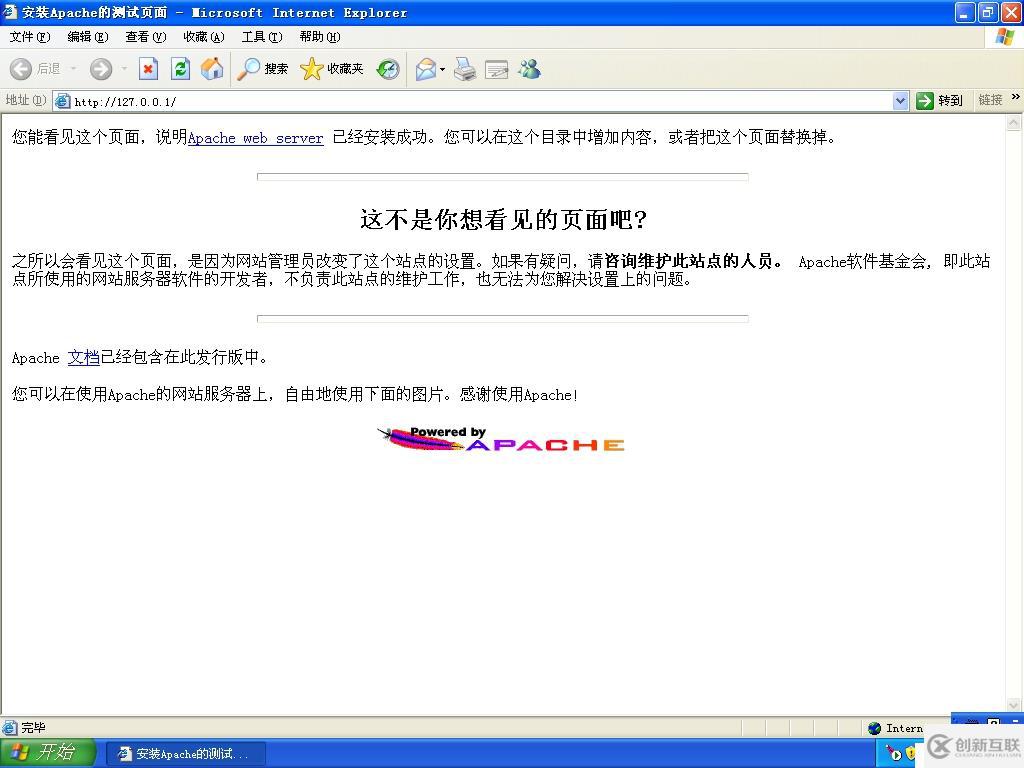Open Search (搜索) magnifier button

[262, 69]
